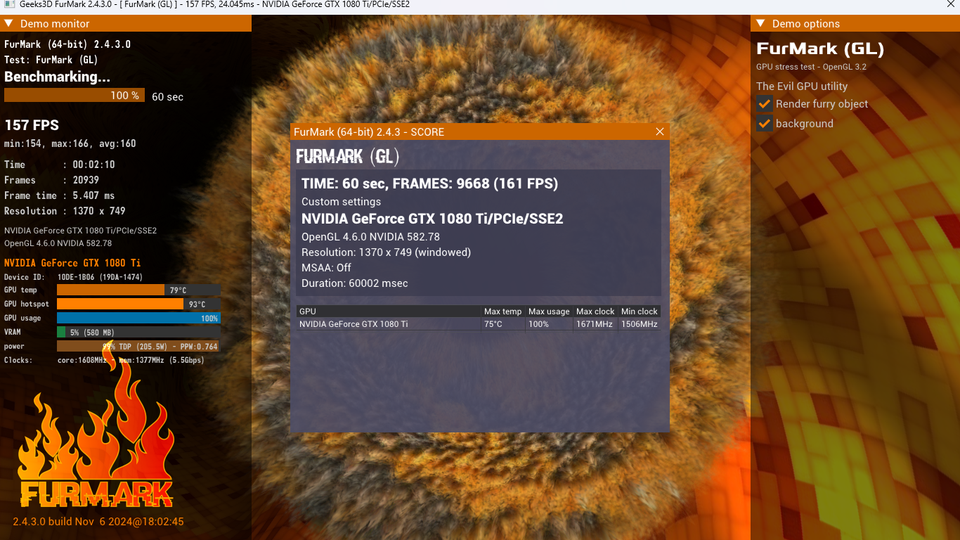Click the Frames : 20939 readout

pyautogui.click(x=51, y=180)
